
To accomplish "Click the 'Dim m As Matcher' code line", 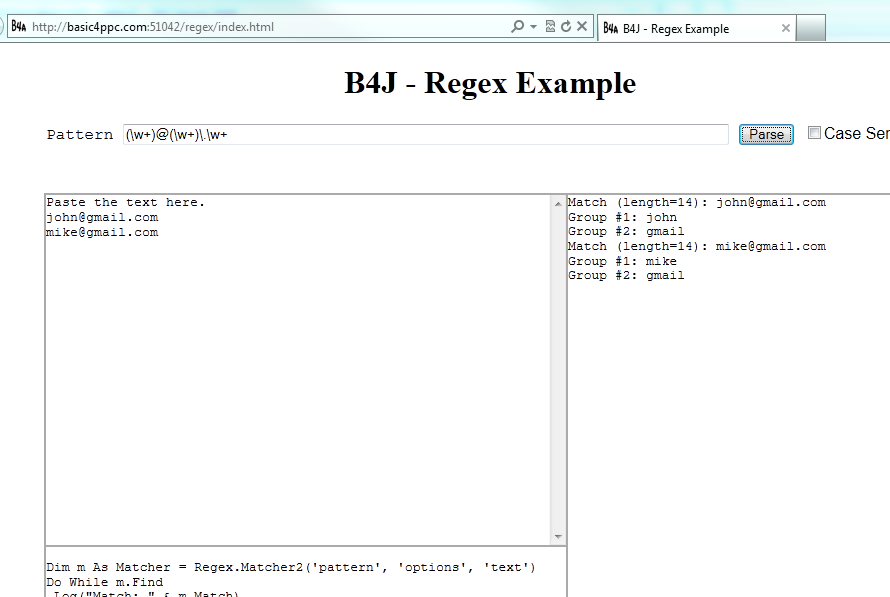I will point(291,567).
